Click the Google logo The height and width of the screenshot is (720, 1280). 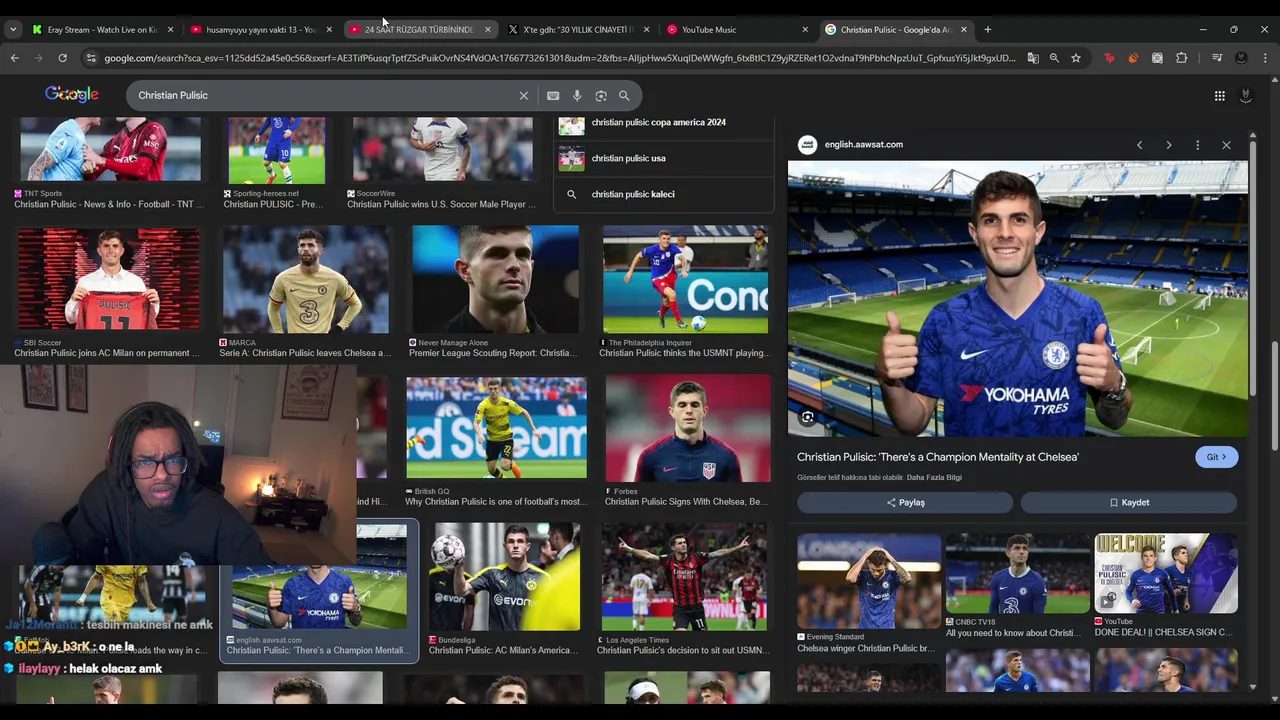tap(72, 95)
